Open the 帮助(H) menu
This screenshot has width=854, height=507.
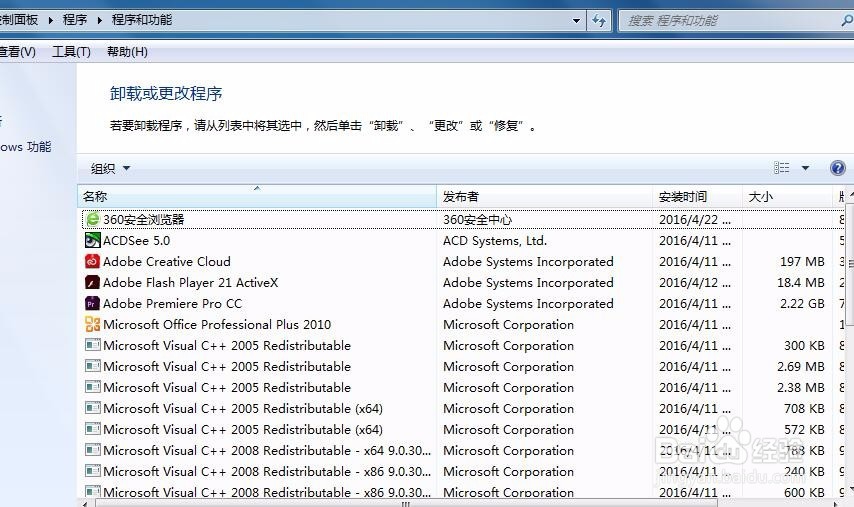[127, 52]
